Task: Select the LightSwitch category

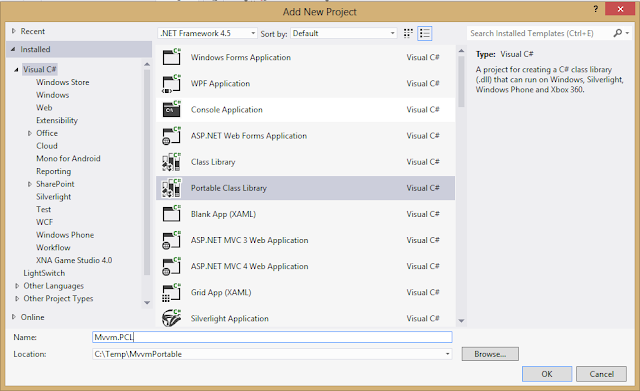Action: pyautogui.click(x=44, y=273)
